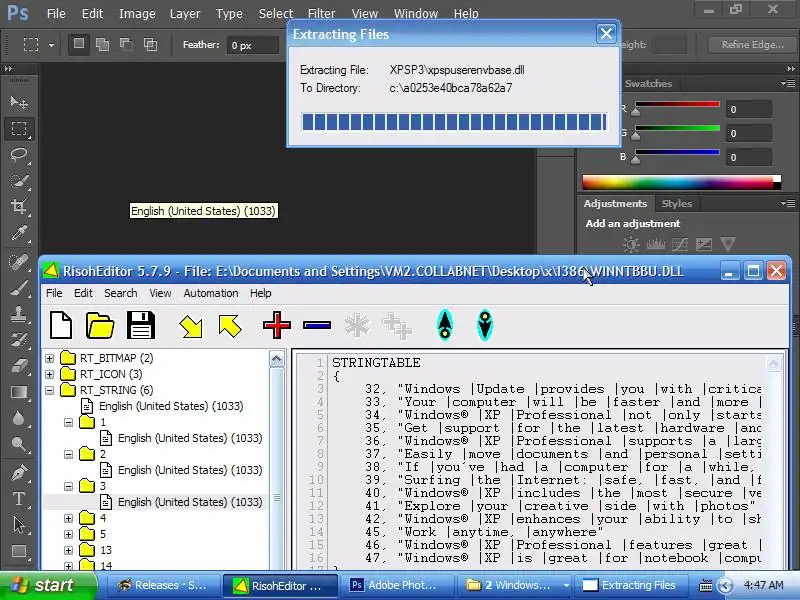This screenshot has width=800, height=600.
Task: Select the Healing Brush tool
Action: pos(19,262)
